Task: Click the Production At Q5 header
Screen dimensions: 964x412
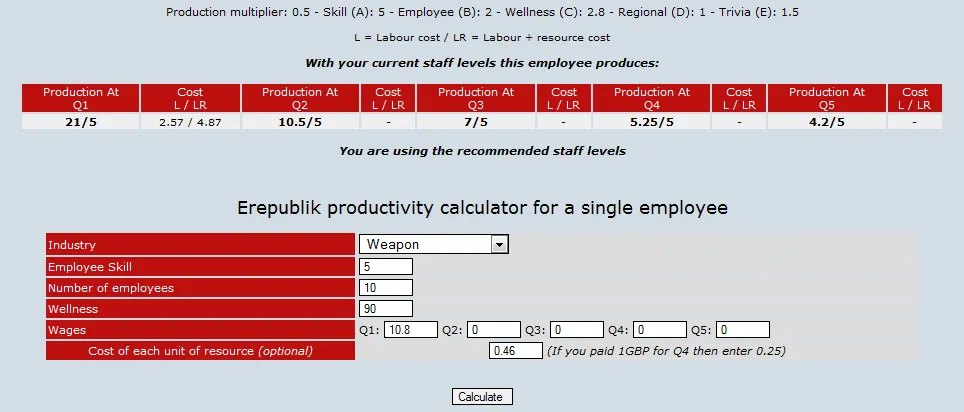Action: pyautogui.click(x=827, y=98)
